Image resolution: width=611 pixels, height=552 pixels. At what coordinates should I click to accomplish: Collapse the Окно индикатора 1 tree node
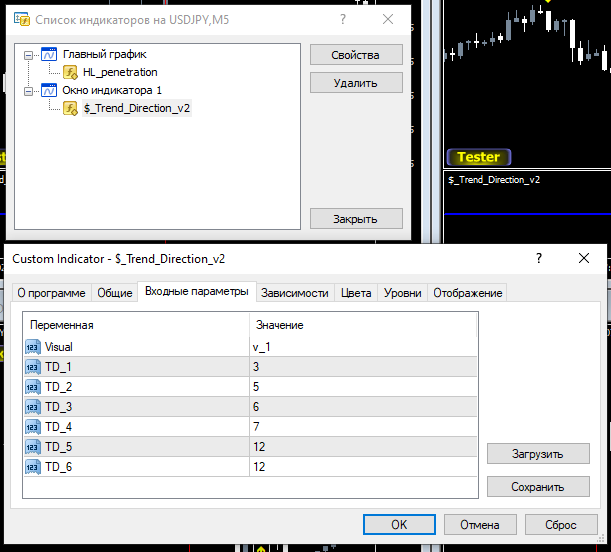tap(28, 91)
